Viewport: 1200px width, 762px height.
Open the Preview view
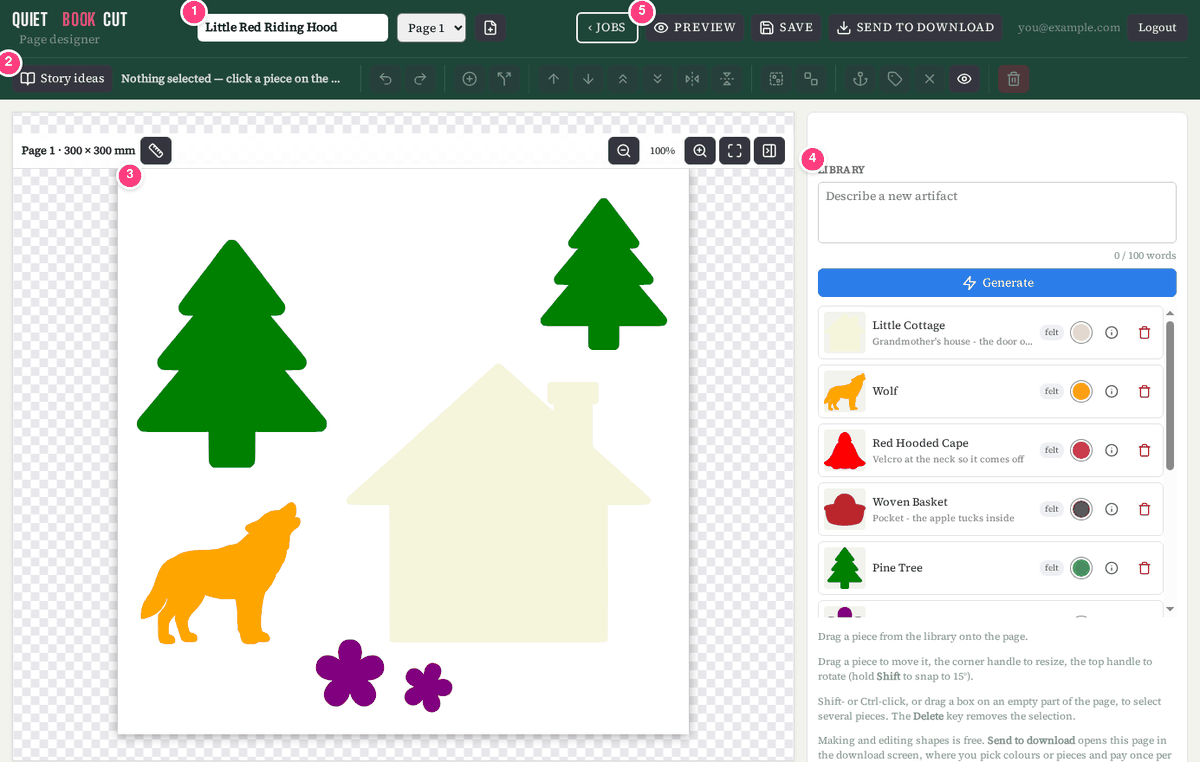click(x=695, y=28)
